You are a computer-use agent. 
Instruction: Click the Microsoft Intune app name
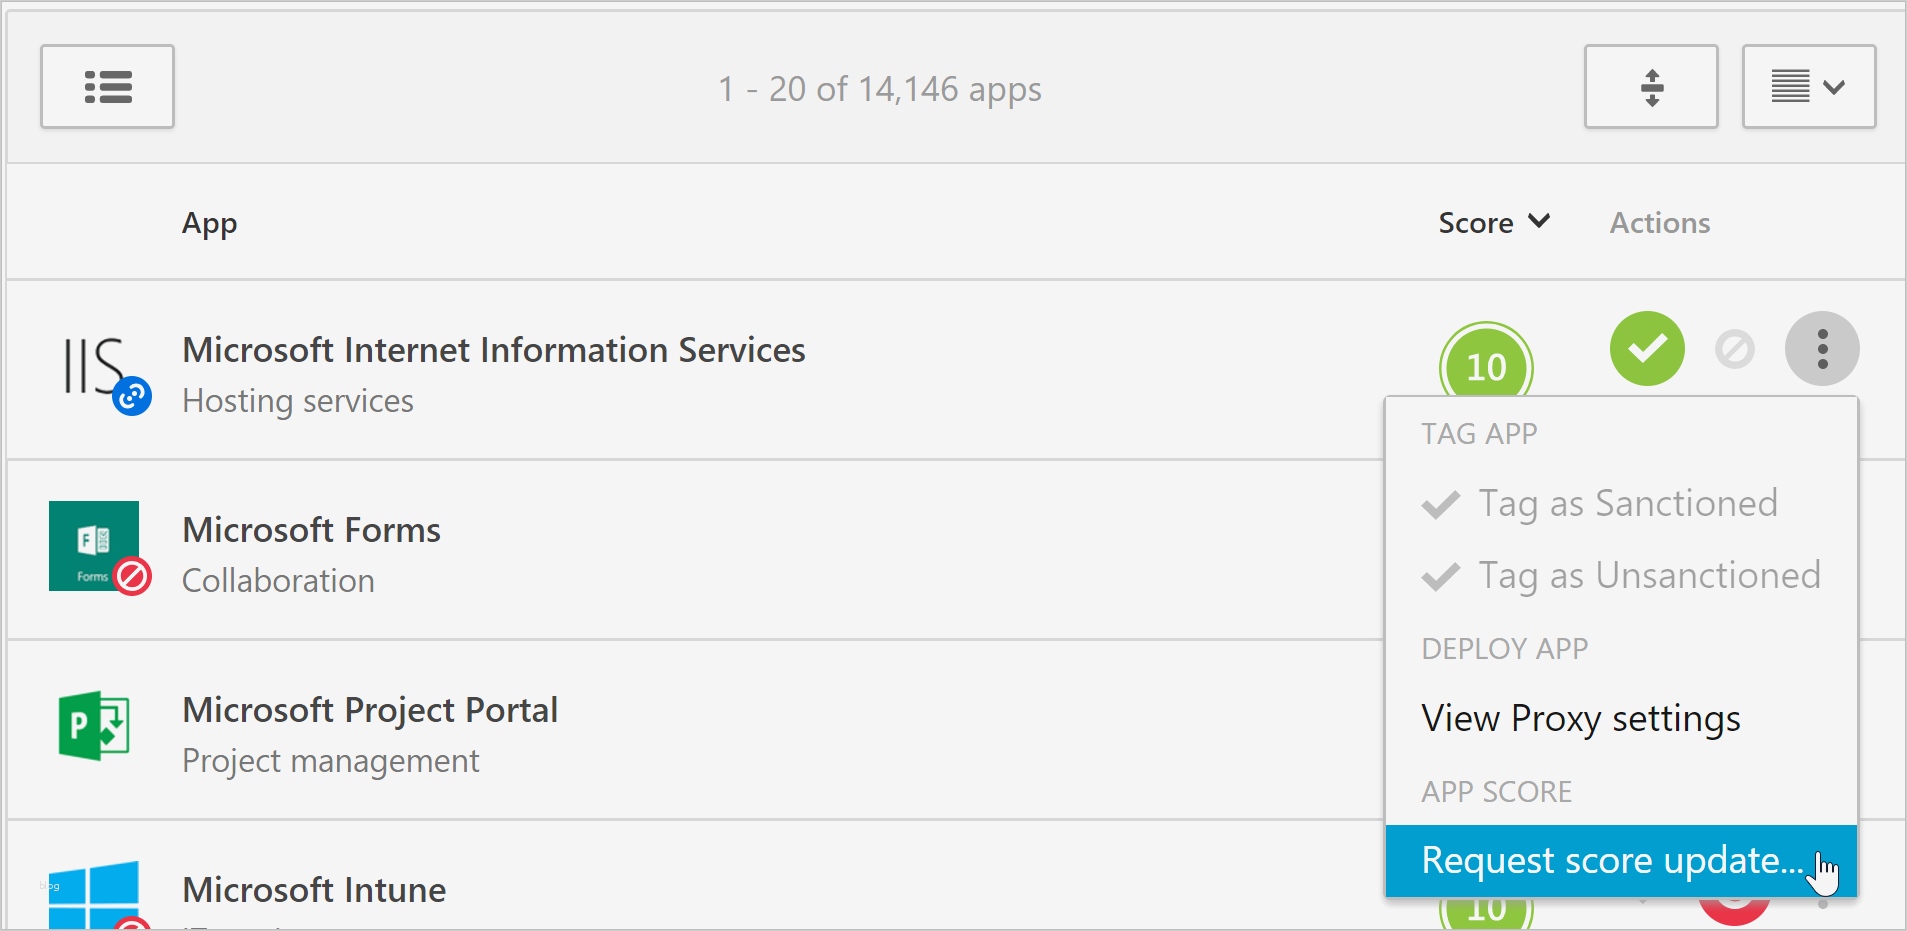pyautogui.click(x=314, y=890)
